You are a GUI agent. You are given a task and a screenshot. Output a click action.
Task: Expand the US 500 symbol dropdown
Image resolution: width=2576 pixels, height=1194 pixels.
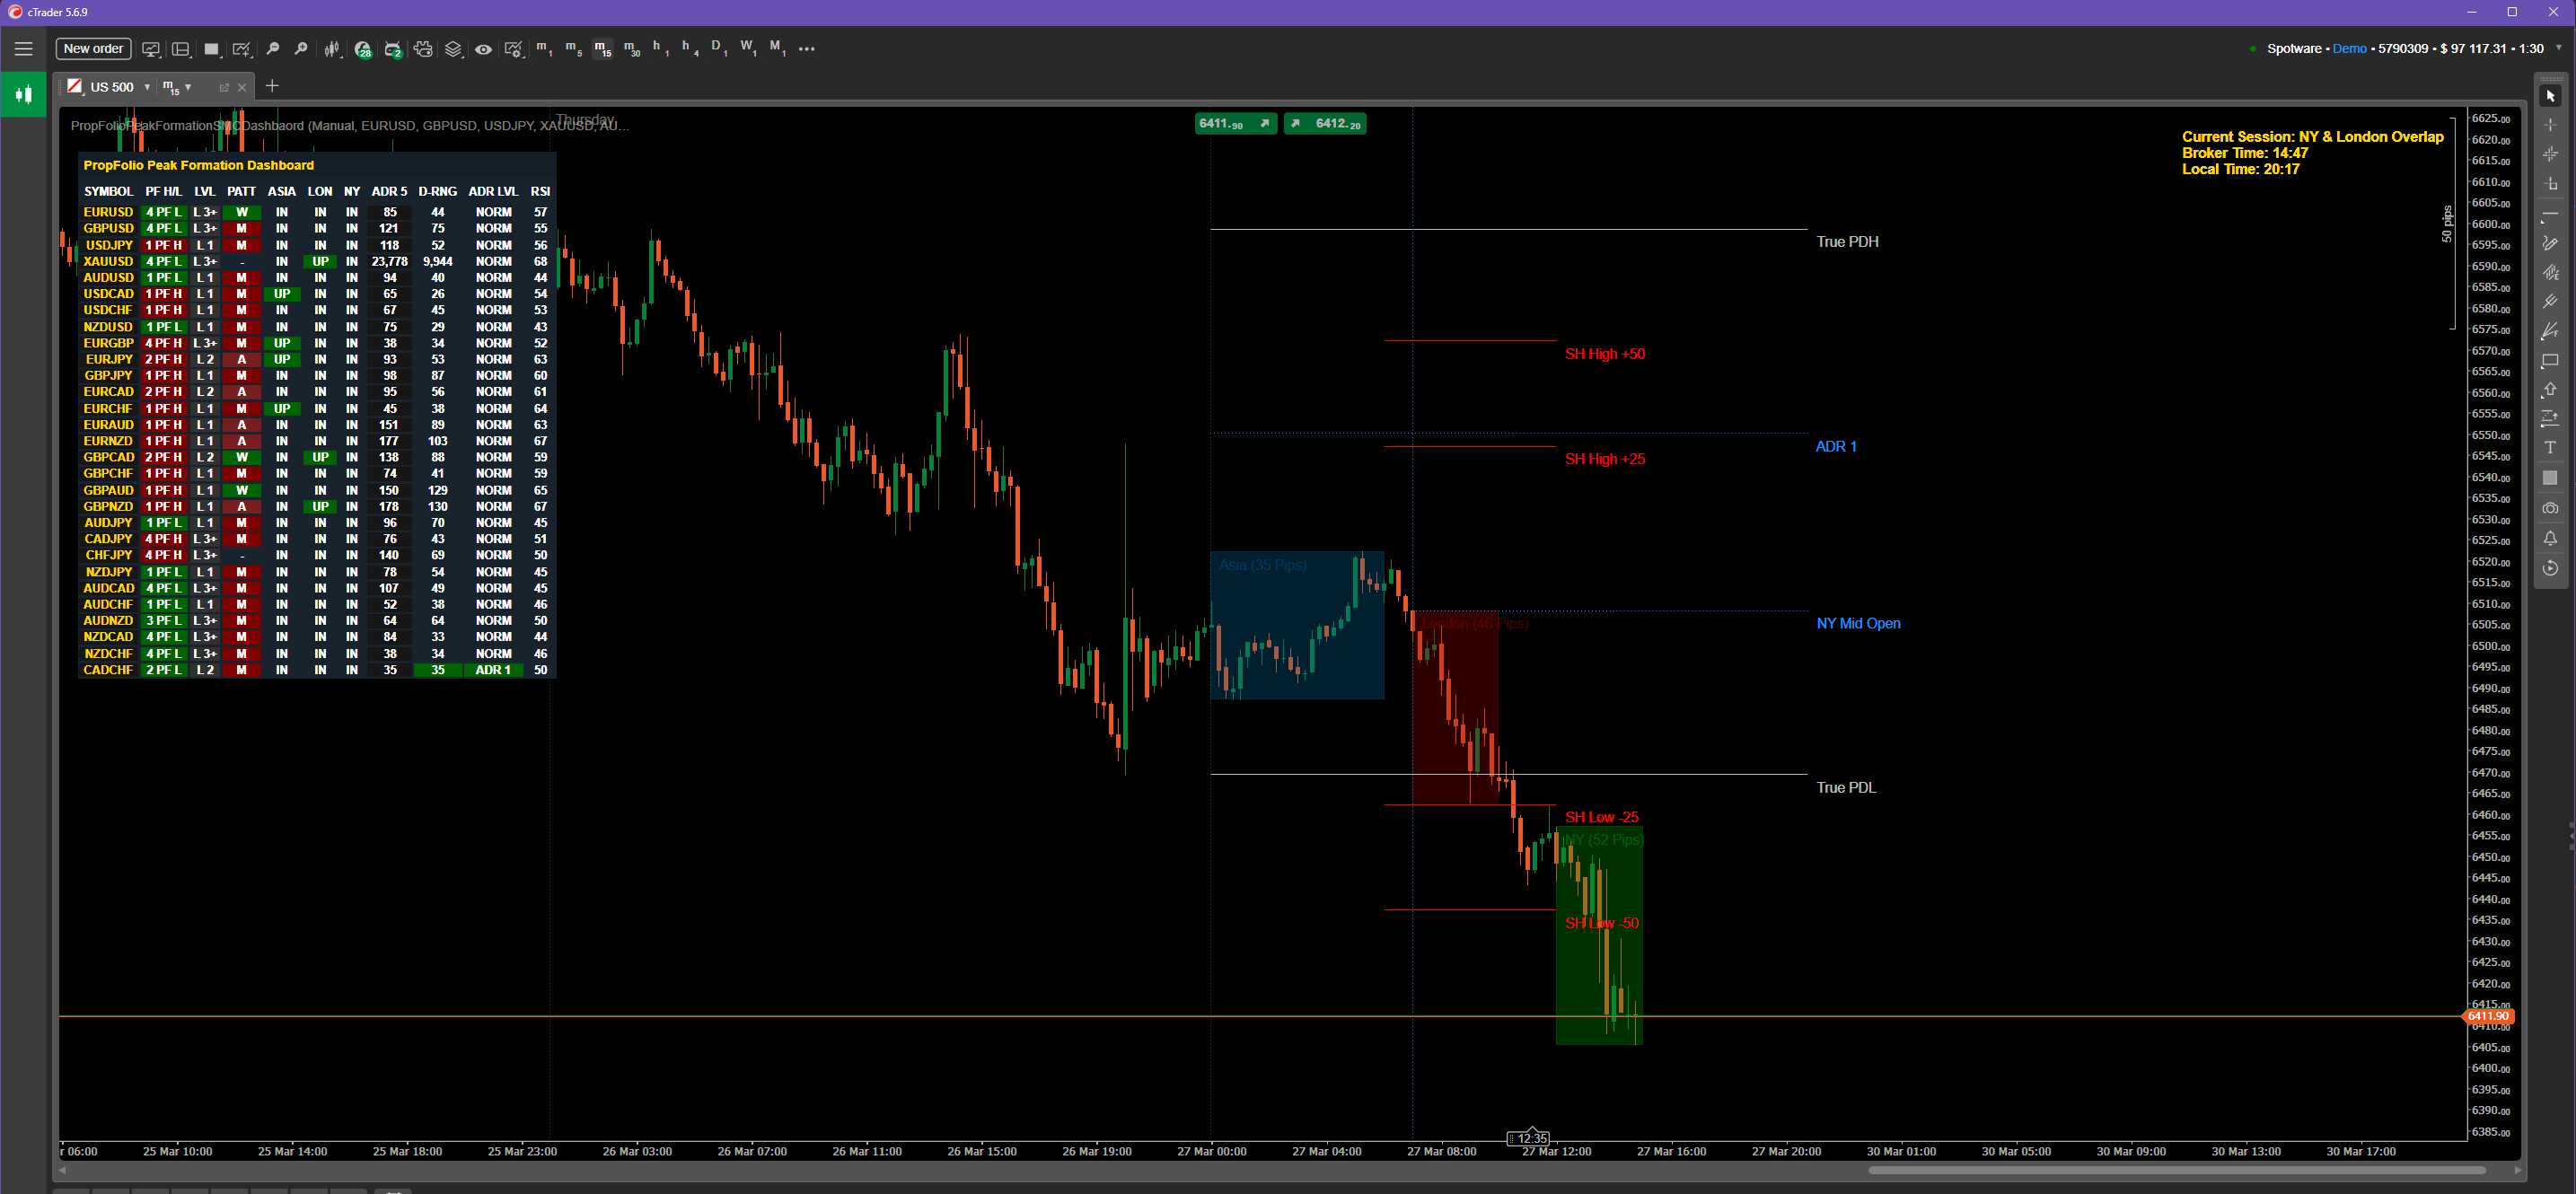coord(147,87)
